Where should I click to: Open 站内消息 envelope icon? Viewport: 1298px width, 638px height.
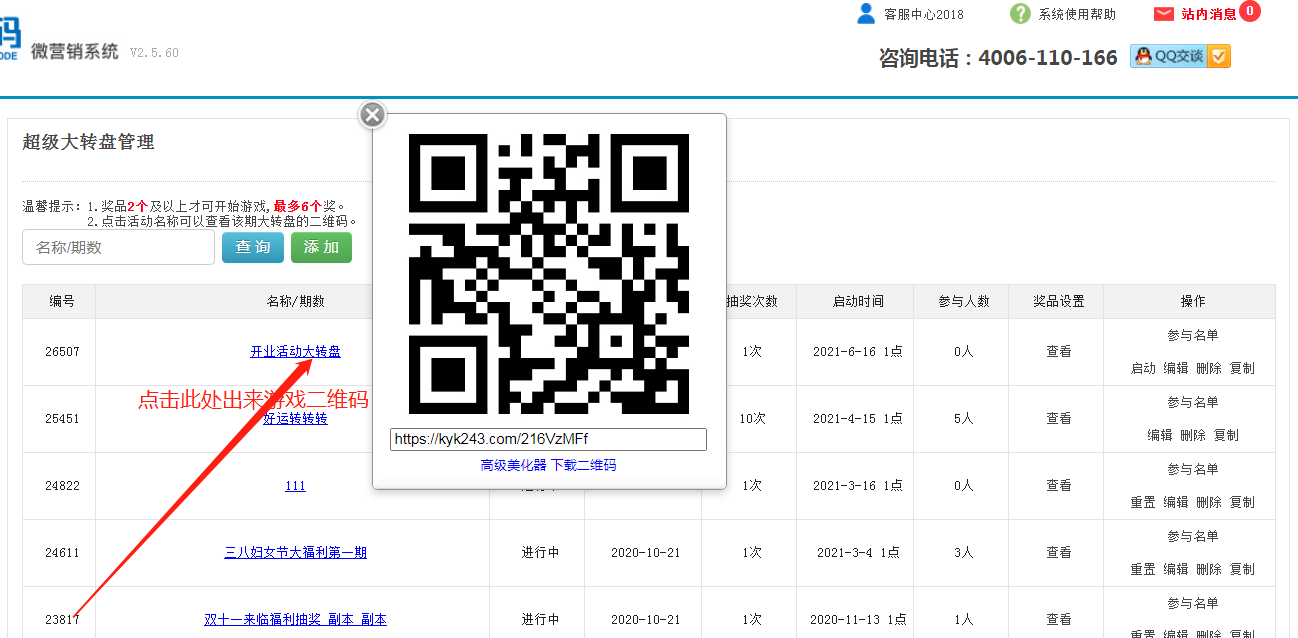pyautogui.click(x=1163, y=14)
